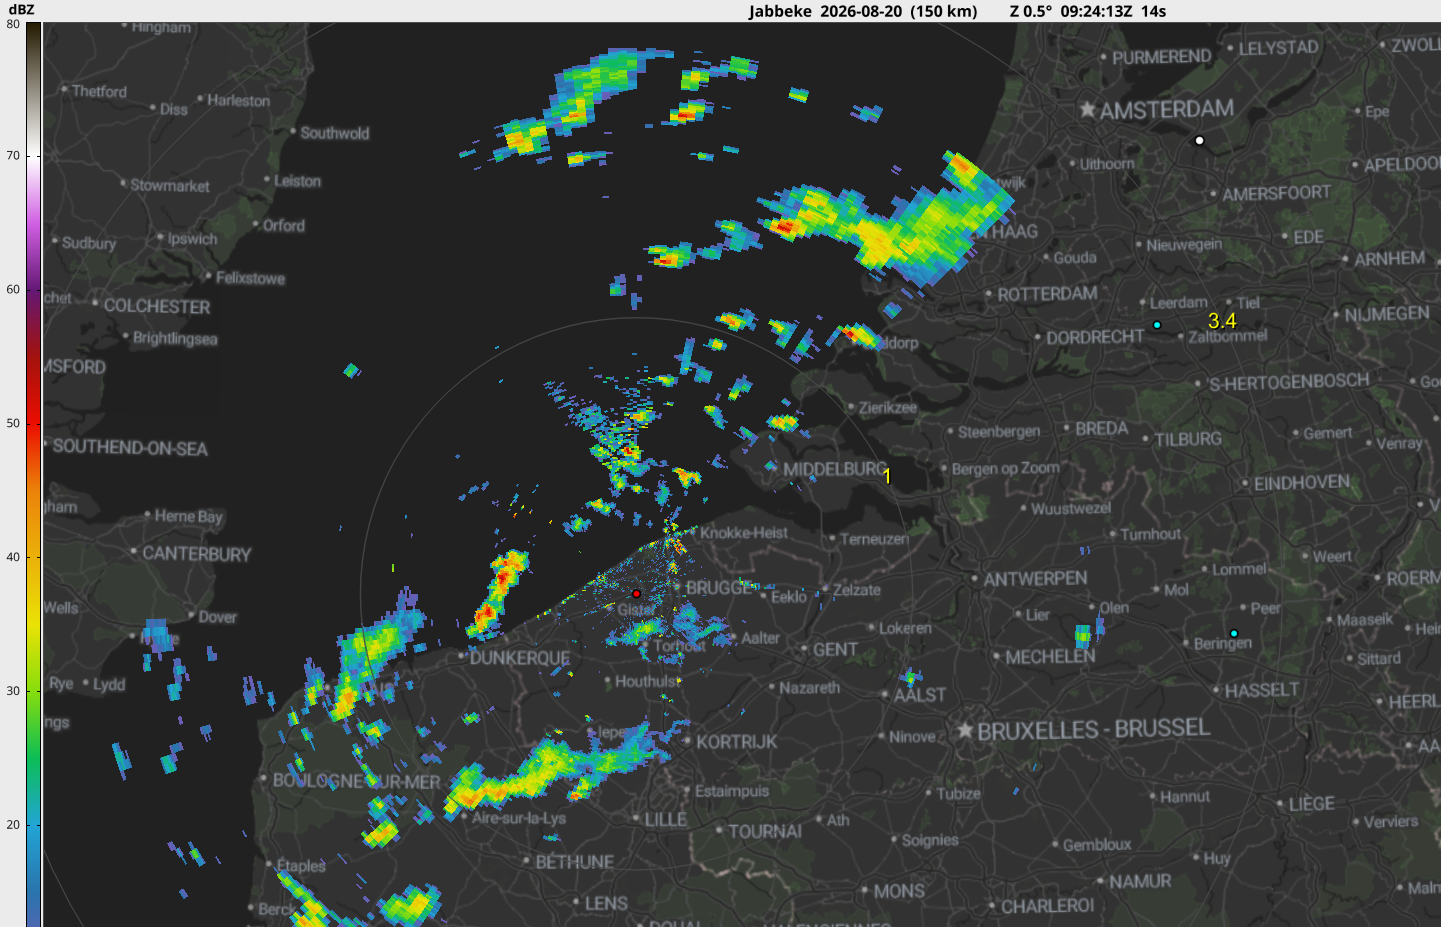The width and height of the screenshot is (1441, 927).
Task: Click the GENT city label
Action: 835,650
